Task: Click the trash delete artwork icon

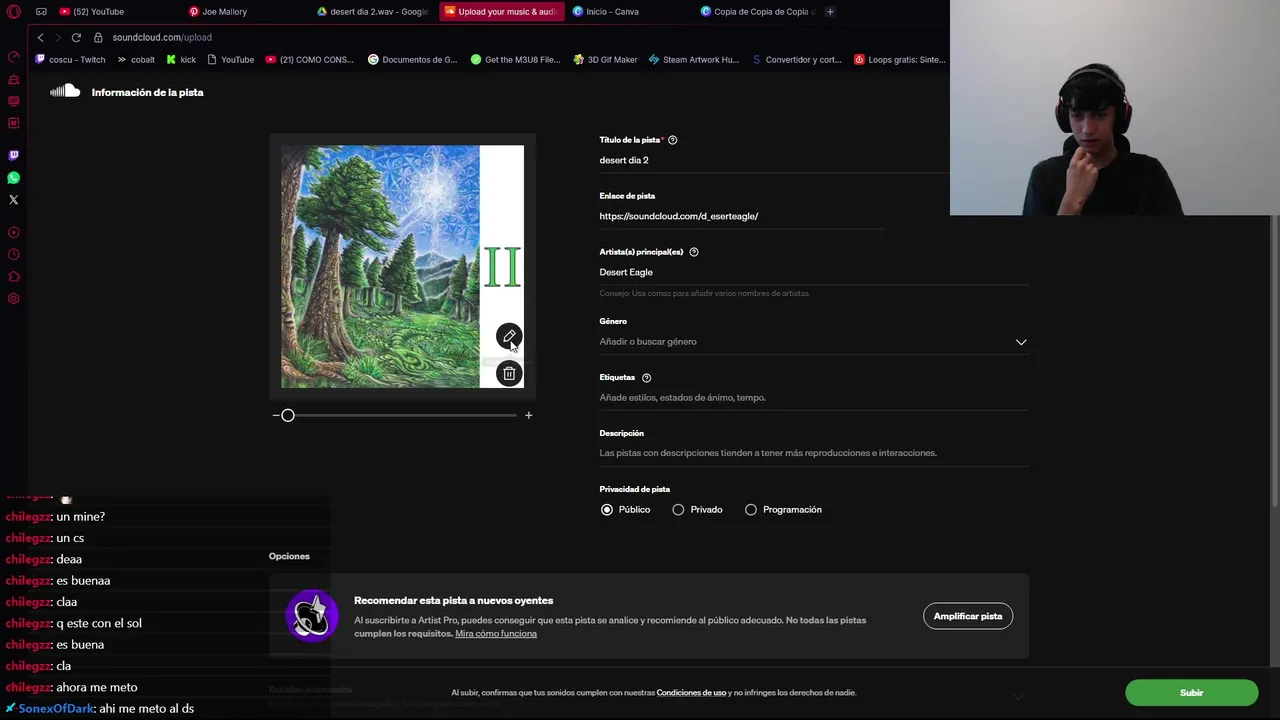Action: [x=509, y=373]
